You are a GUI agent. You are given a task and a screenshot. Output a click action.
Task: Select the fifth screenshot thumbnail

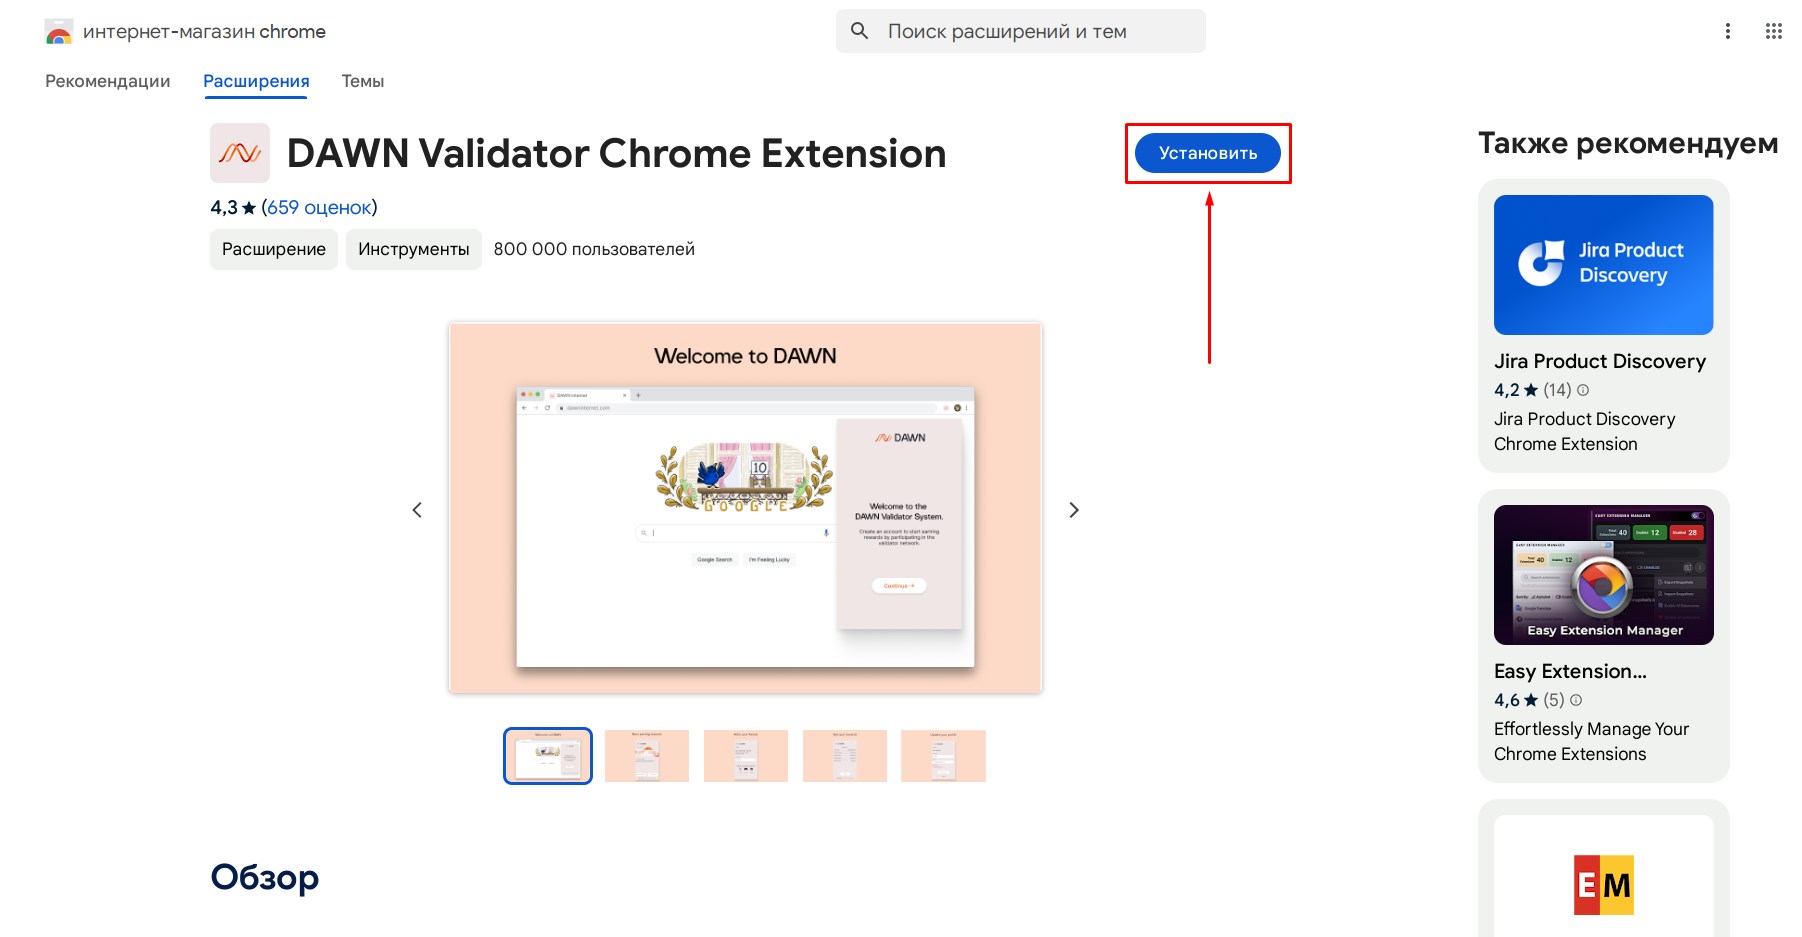click(943, 756)
